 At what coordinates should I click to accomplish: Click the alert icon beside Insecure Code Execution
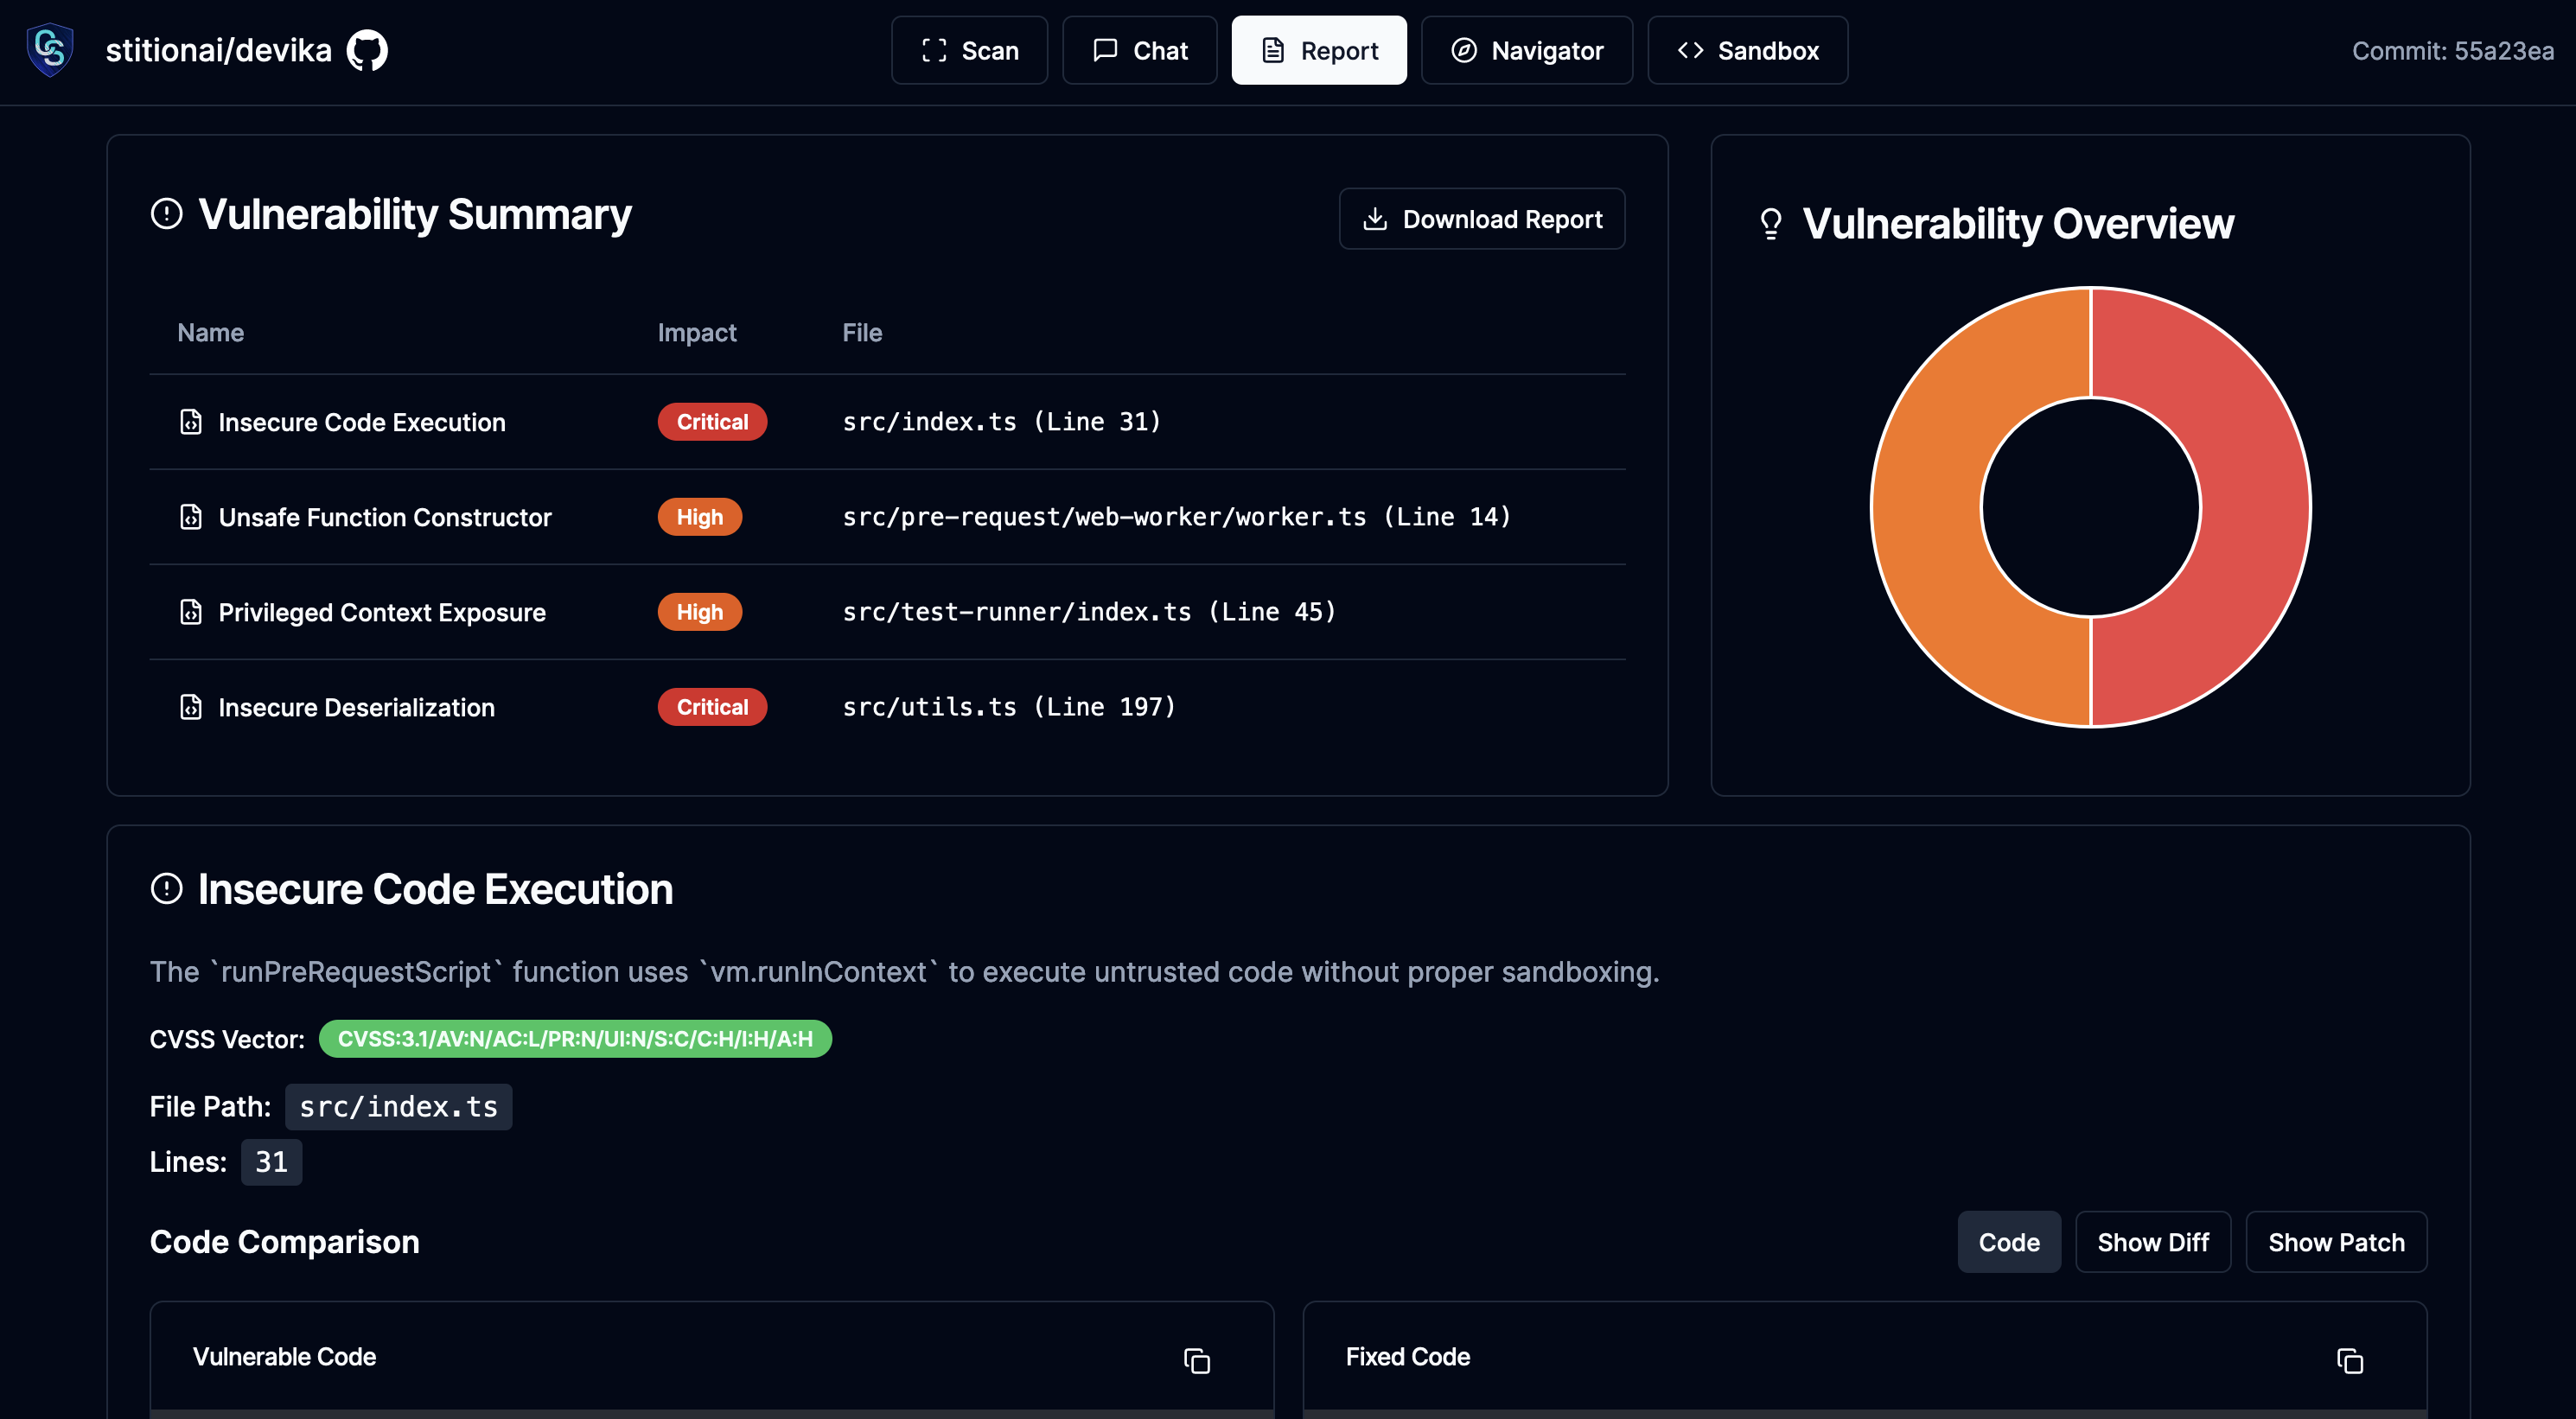tap(167, 888)
